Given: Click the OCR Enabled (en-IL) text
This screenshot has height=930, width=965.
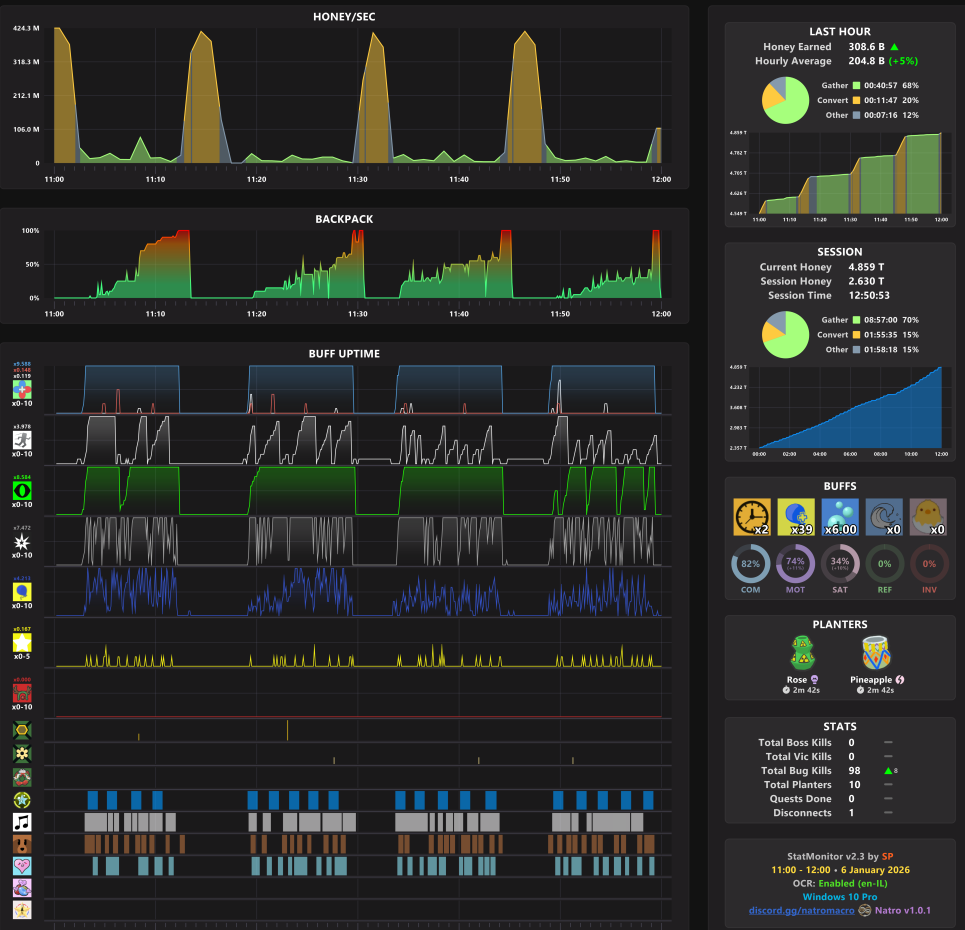Looking at the screenshot, I should click(x=840, y=883).
